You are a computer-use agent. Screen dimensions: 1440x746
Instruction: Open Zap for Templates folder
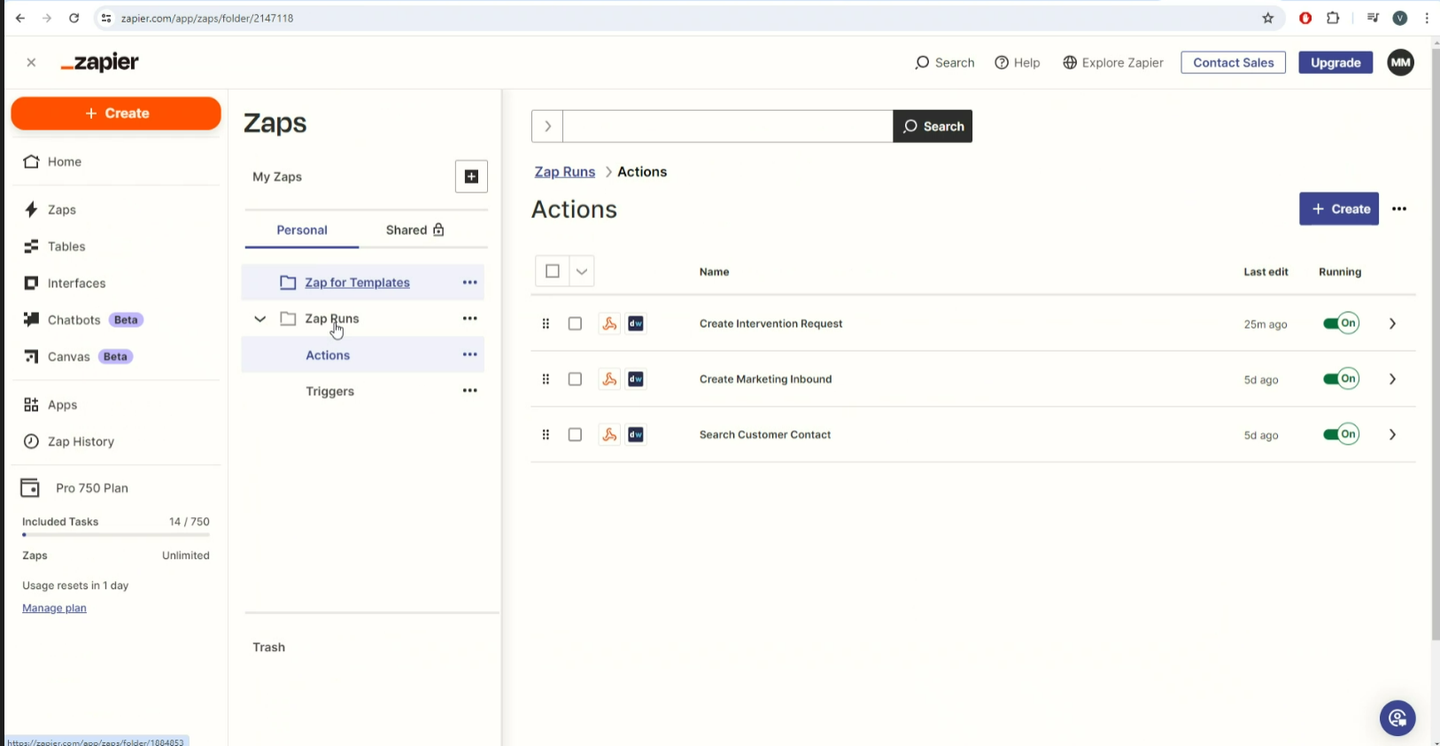tap(357, 282)
